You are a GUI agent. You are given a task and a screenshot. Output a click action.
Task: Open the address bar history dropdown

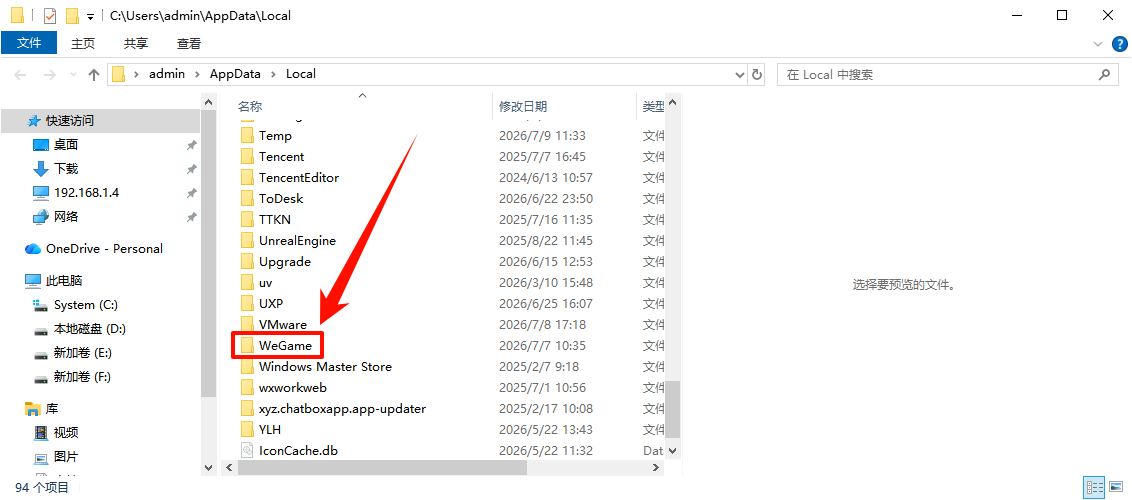point(739,74)
